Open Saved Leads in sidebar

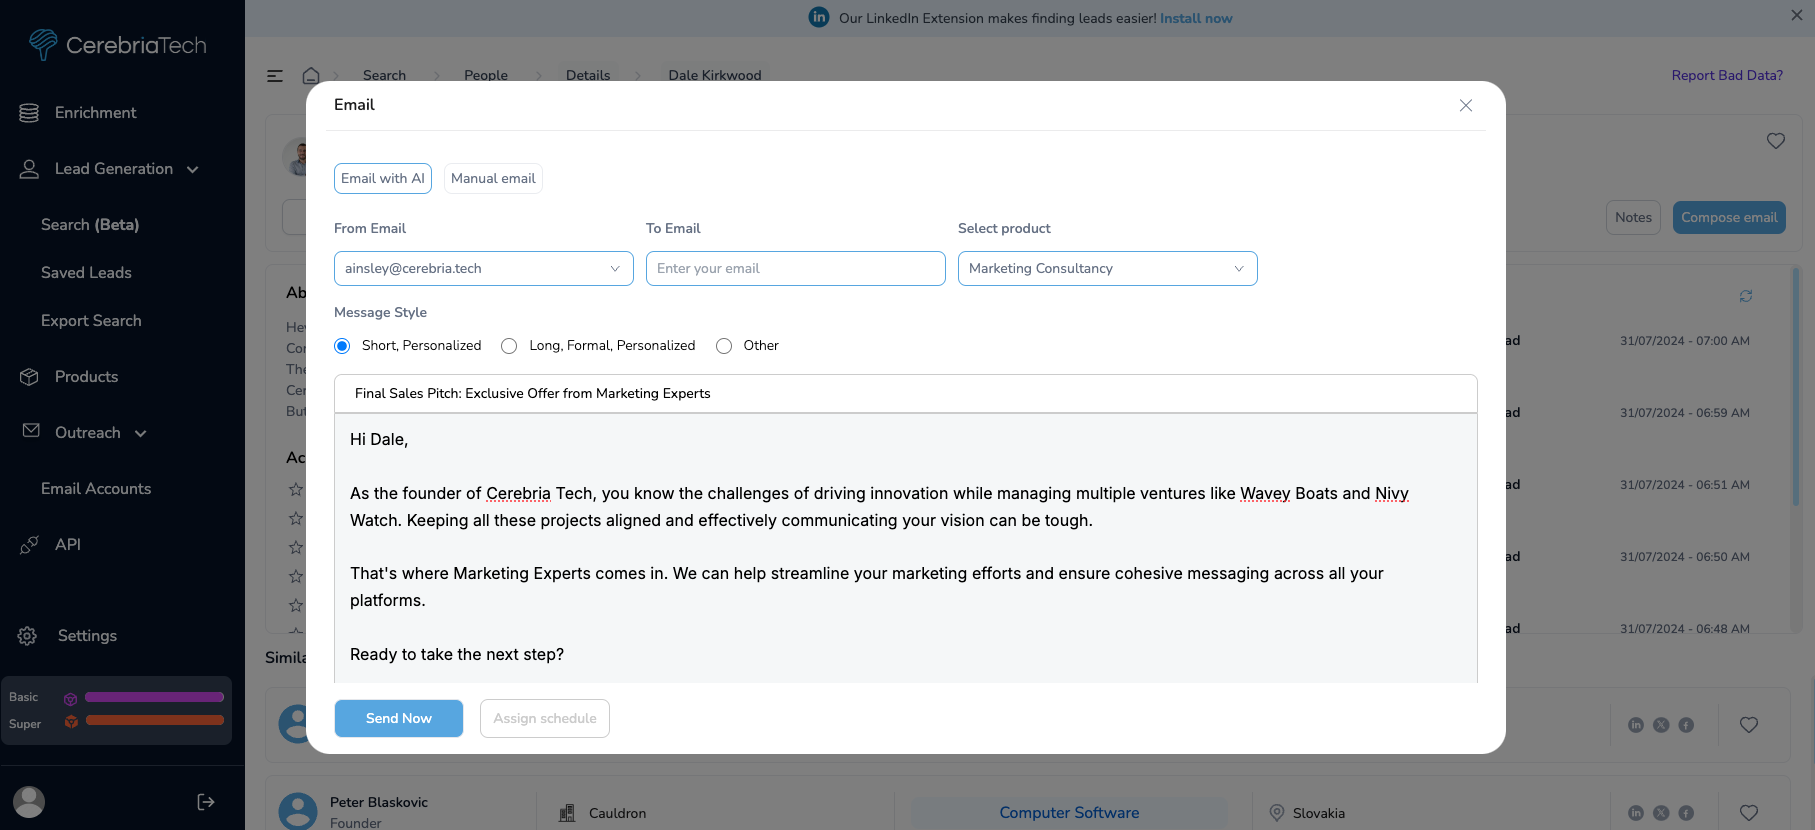click(86, 273)
